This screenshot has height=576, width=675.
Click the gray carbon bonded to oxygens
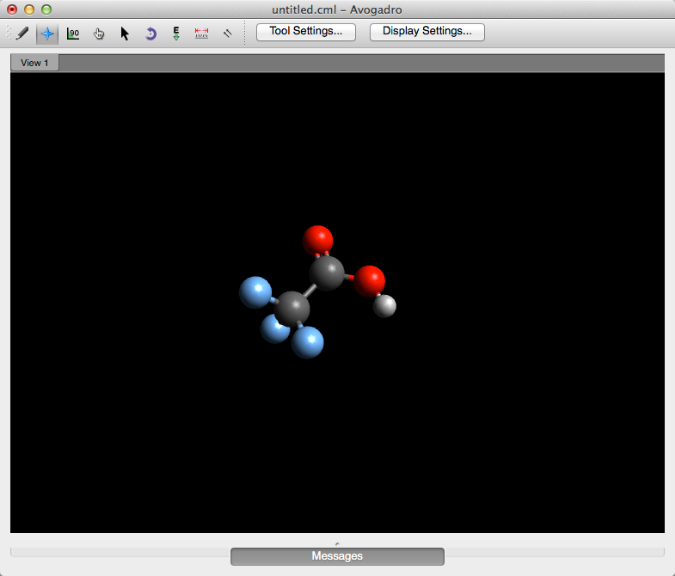tap(326, 271)
